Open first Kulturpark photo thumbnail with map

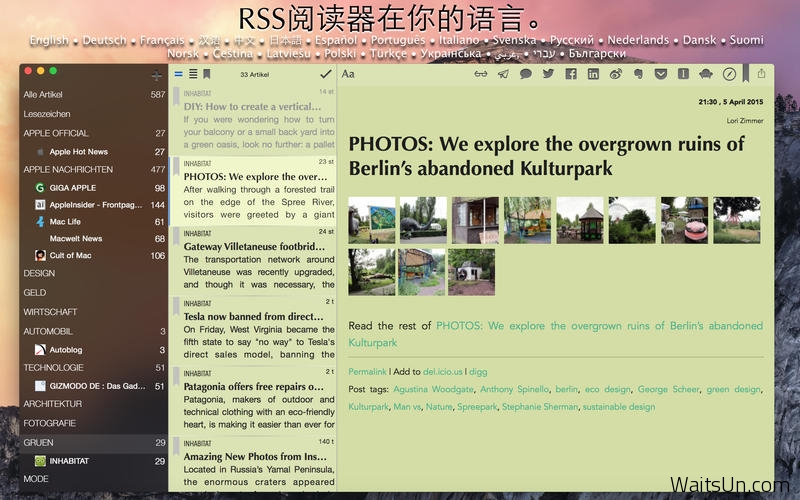[x=372, y=220]
